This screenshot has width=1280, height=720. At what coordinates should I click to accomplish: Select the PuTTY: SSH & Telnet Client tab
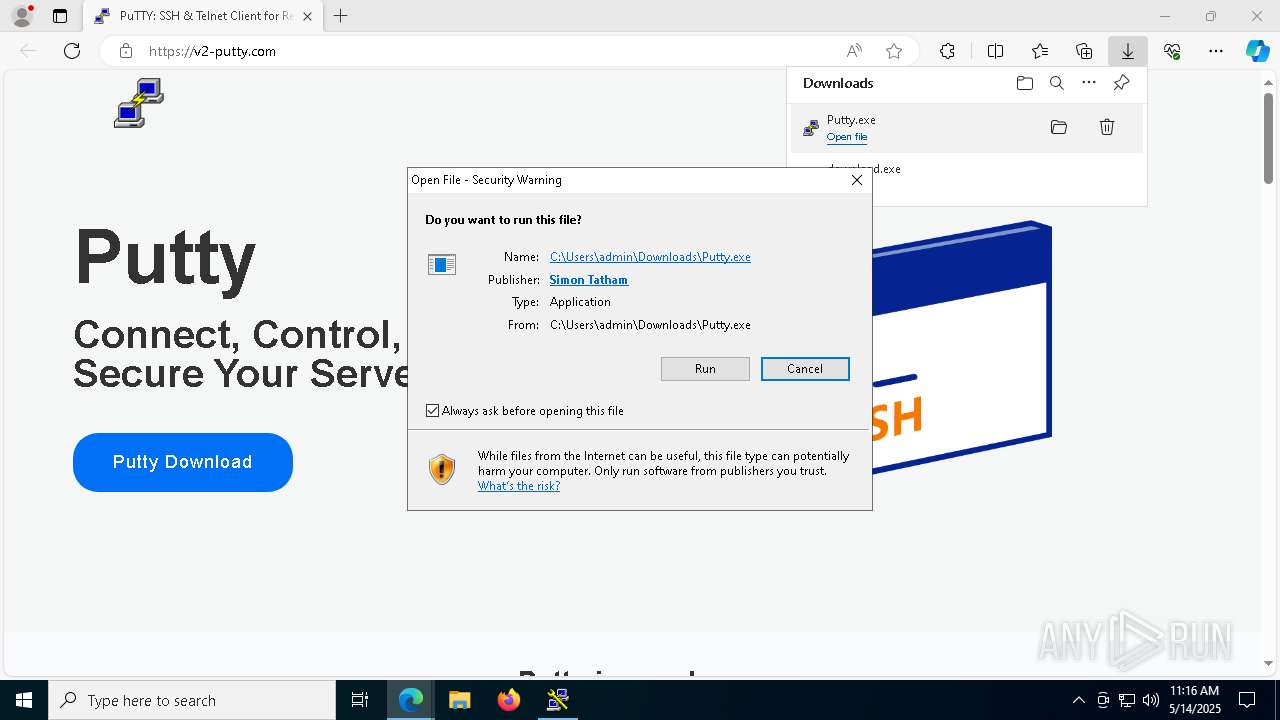pyautogui.click(x=201, y=16)
